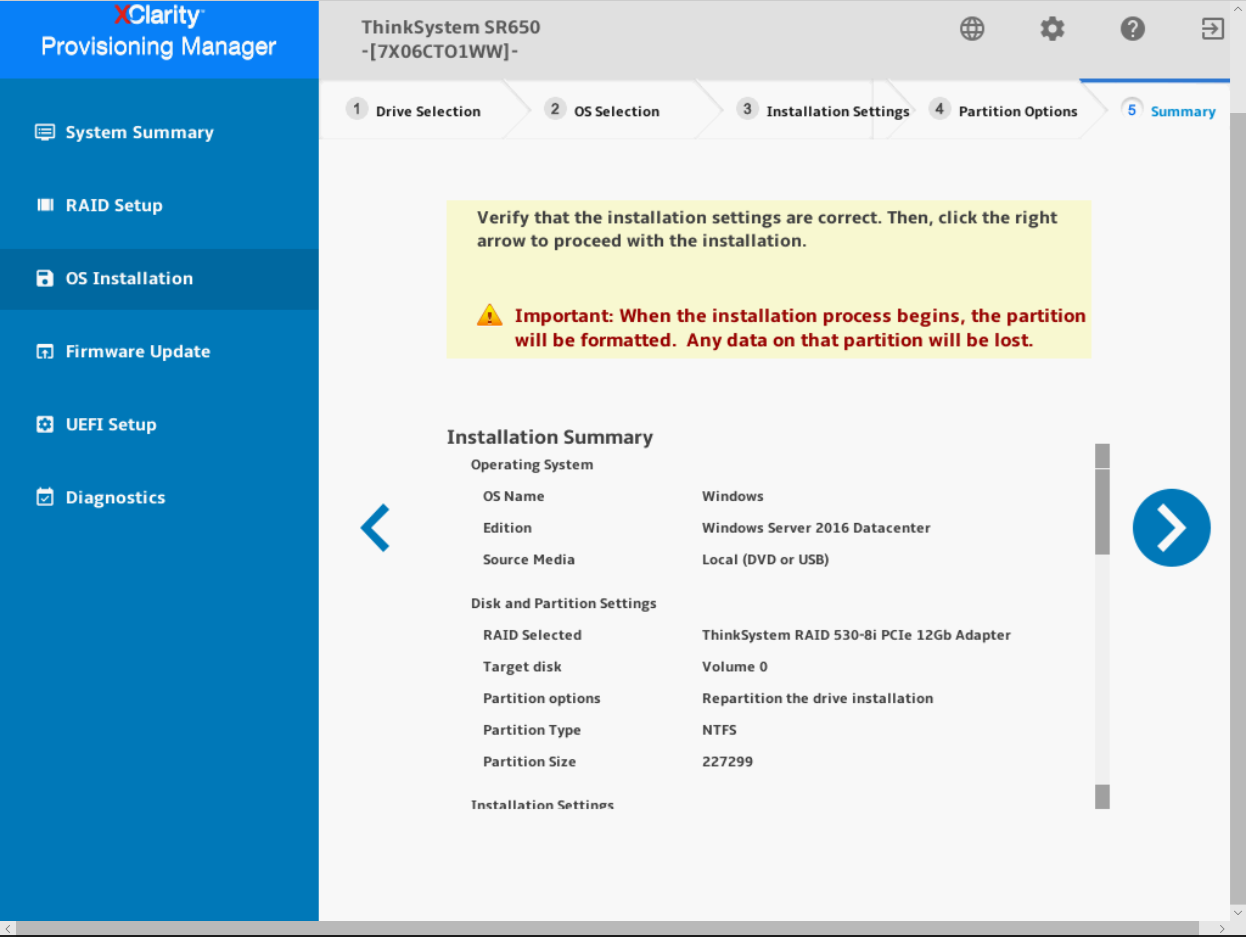Click the Disk and Partition Settings heading
Screen dimensions: 1246x937
[x=564, y=604]
